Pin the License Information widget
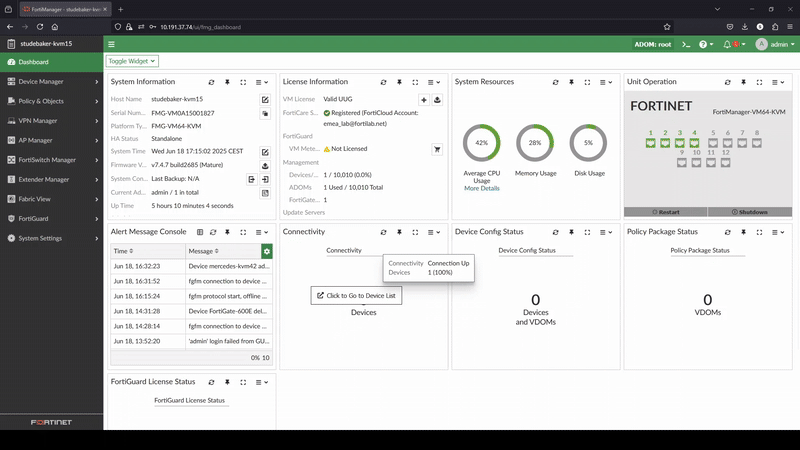800x450 pixels. point(399,82)
